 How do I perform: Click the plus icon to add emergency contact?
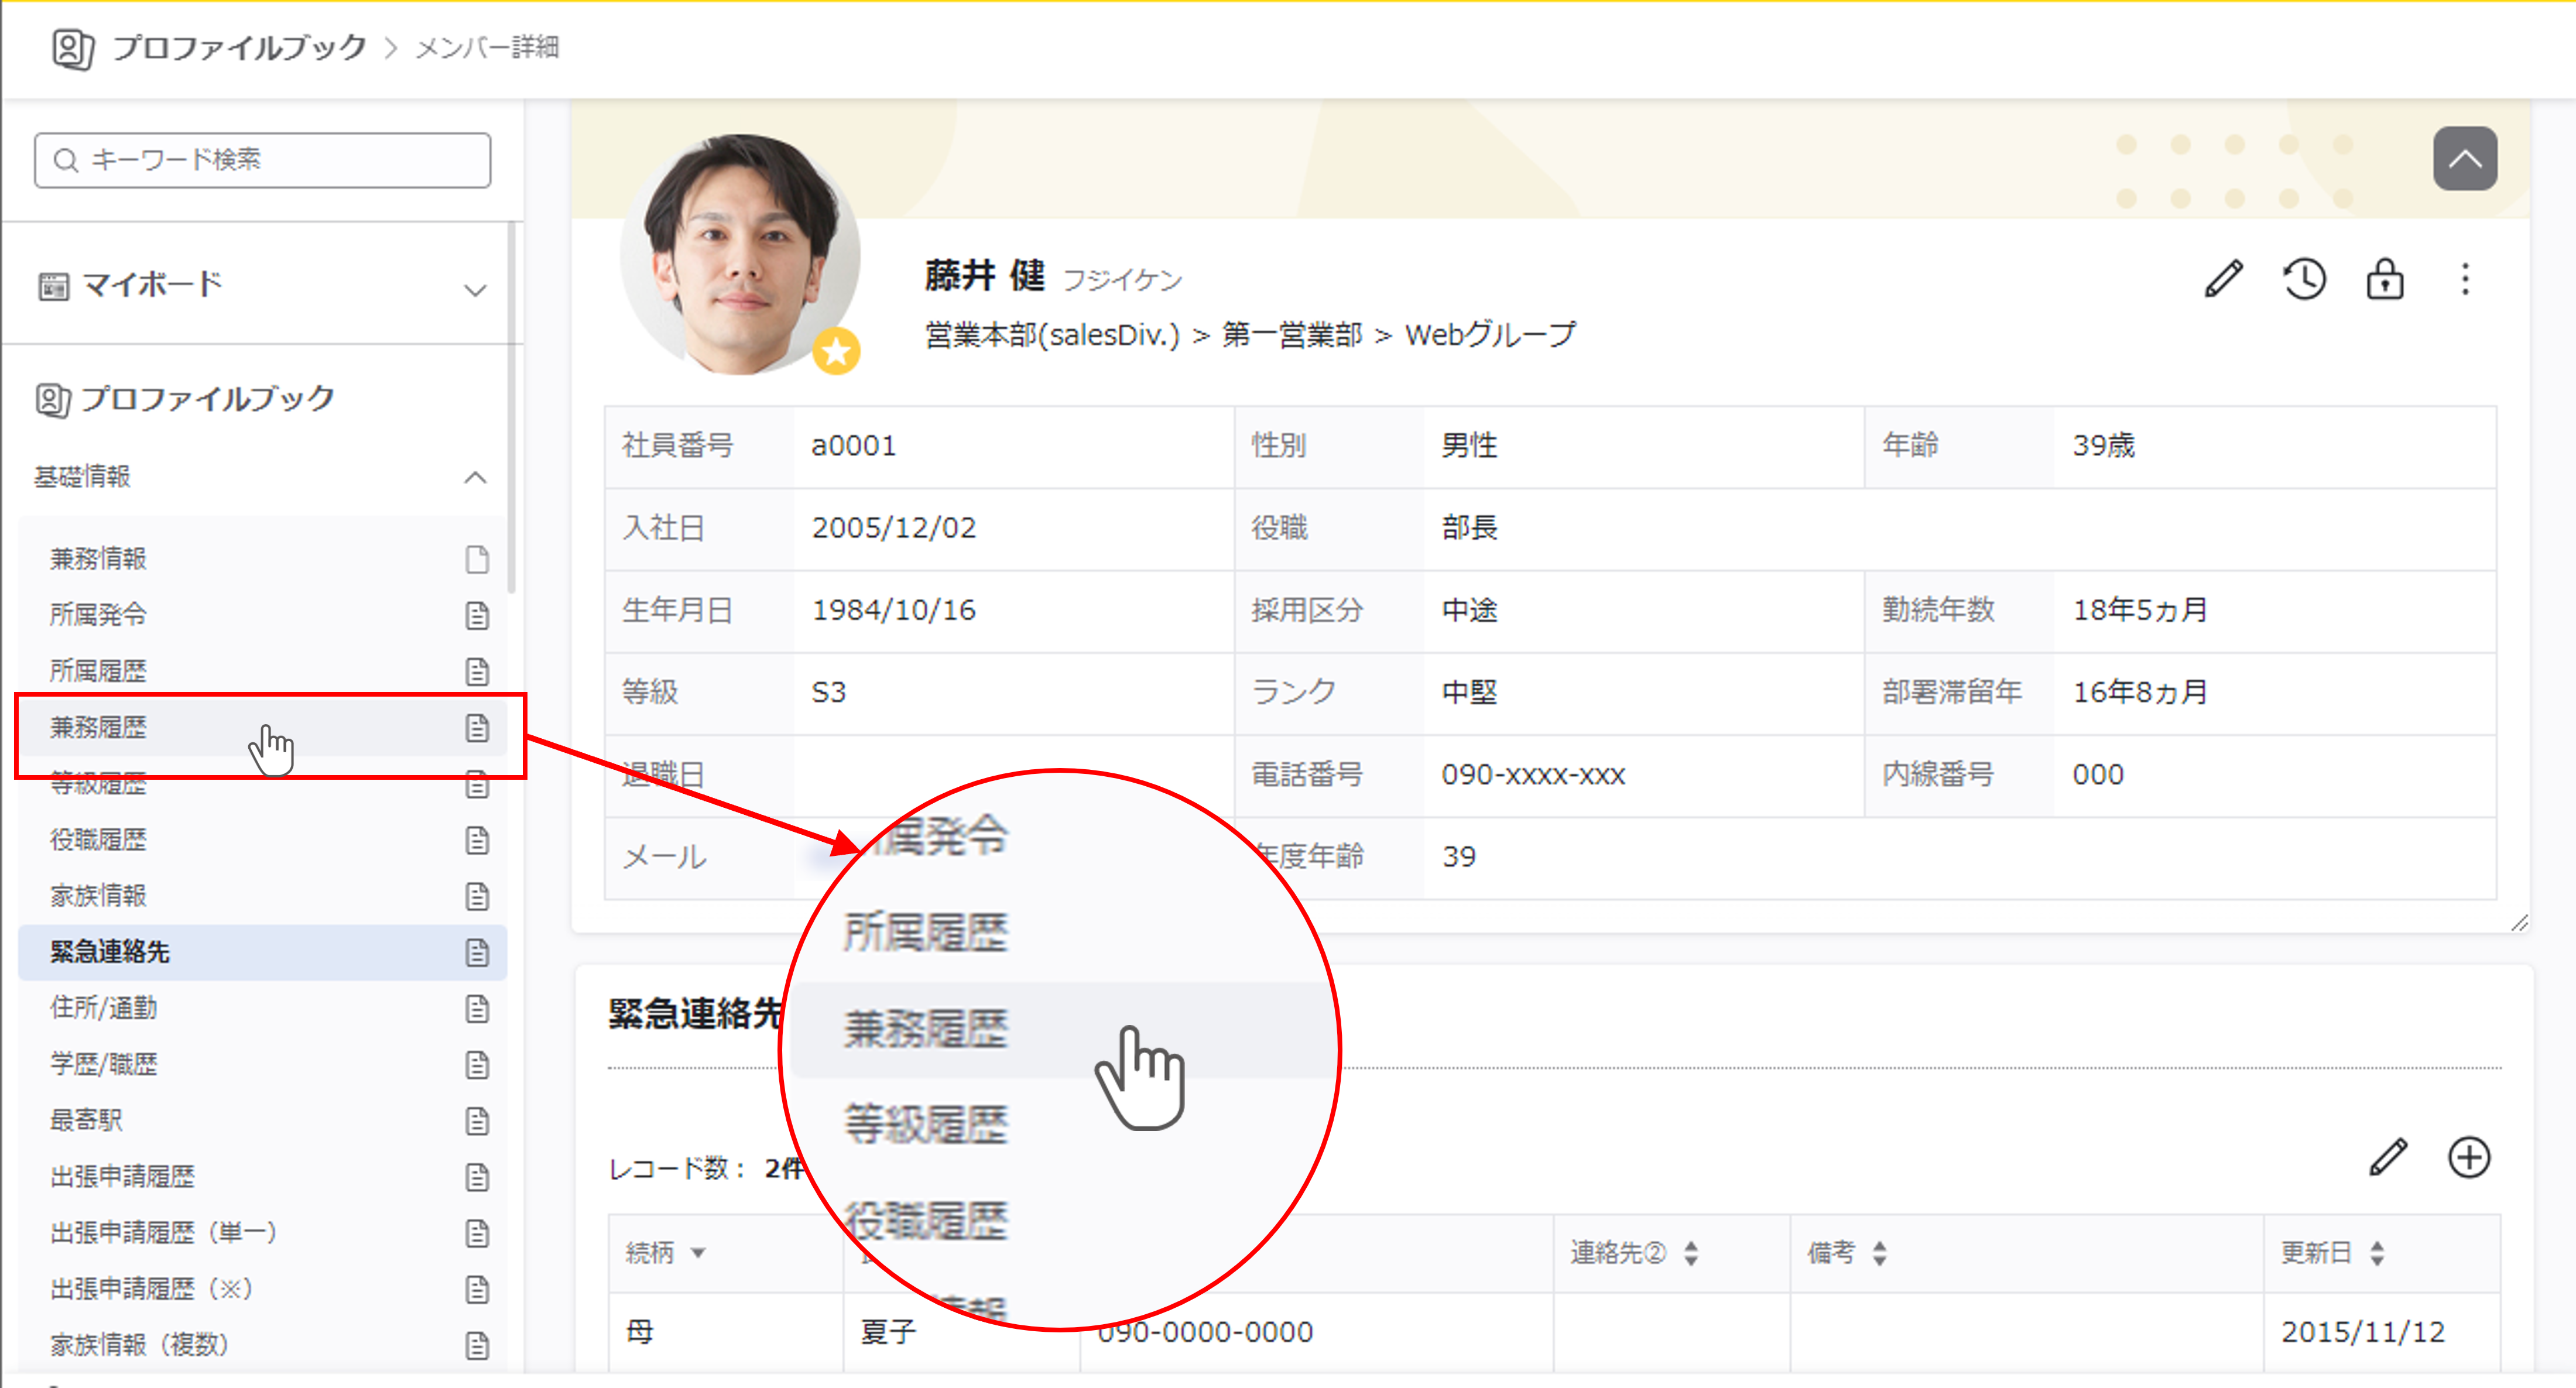point(2469,1158)
